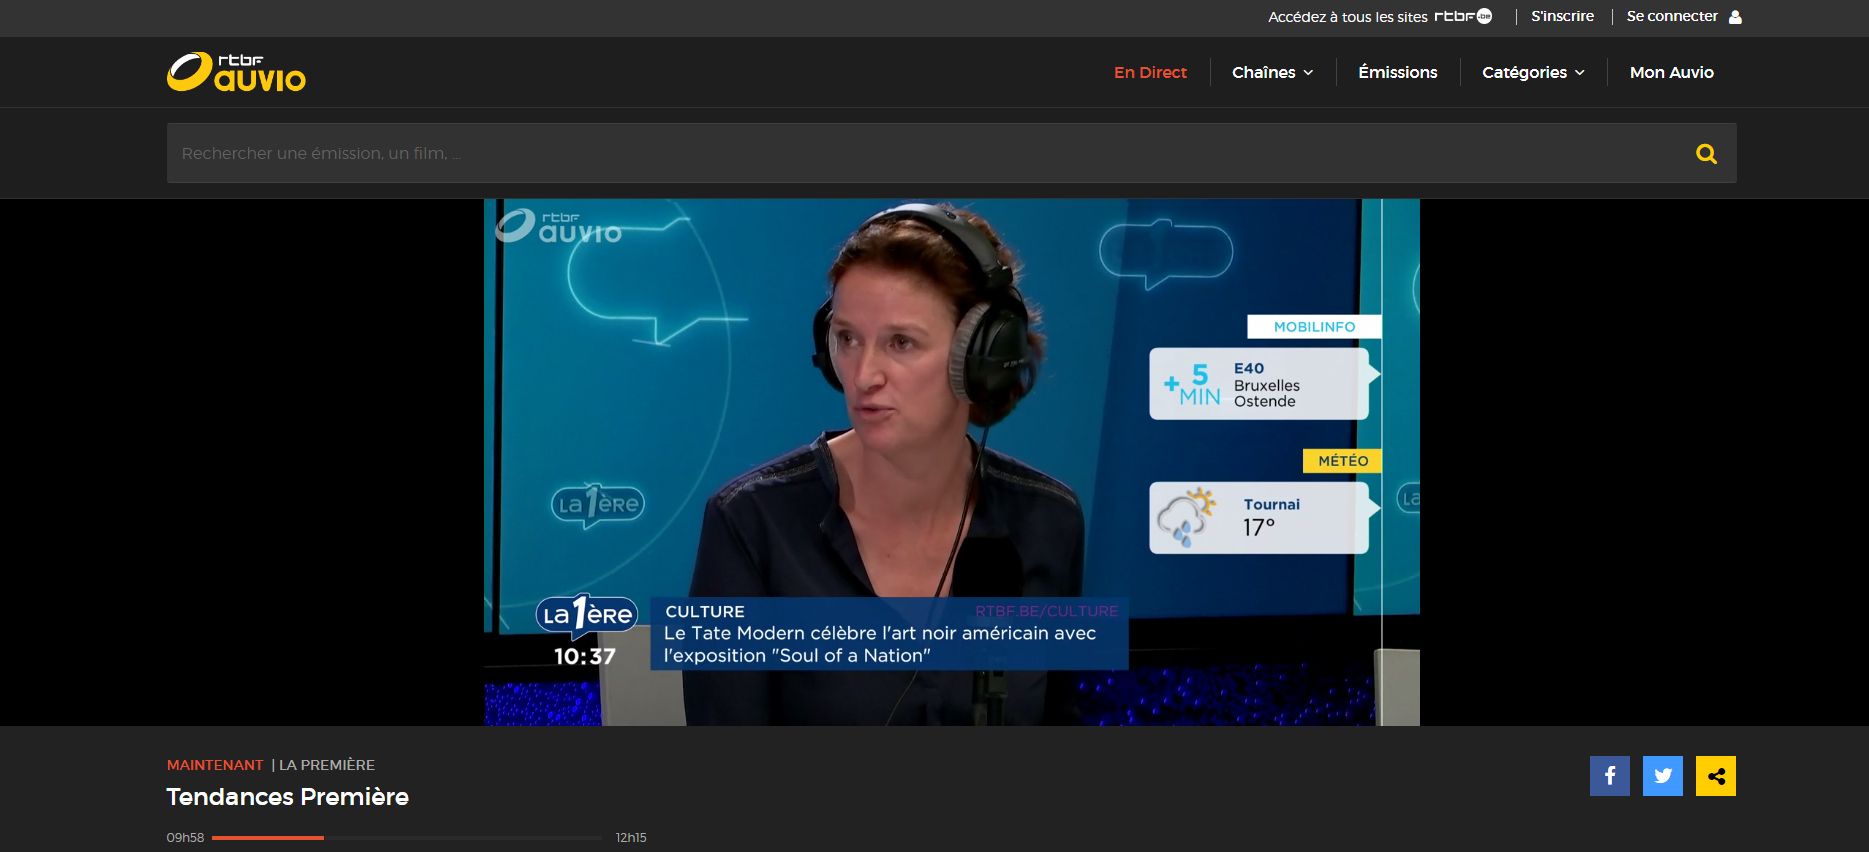Open Mon Auvio
This screenshot has width=1869, height=852.
[x=1671, y=72]
